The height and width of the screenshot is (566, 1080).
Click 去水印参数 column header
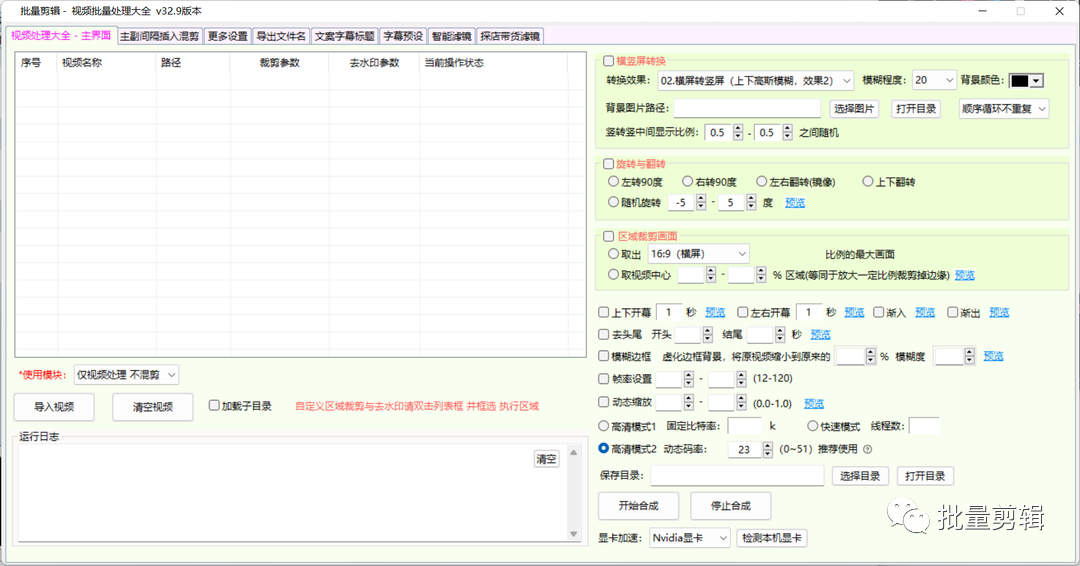[x=374, y=63]
